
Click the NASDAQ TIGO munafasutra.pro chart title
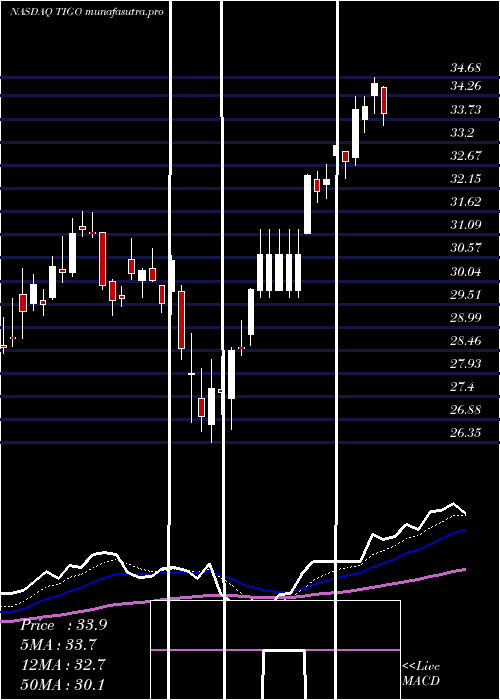(x=86, y=12)
